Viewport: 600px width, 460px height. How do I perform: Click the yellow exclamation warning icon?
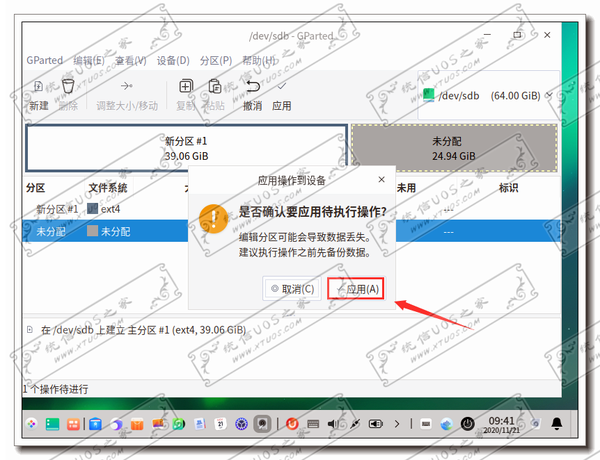tap(214, 219)
